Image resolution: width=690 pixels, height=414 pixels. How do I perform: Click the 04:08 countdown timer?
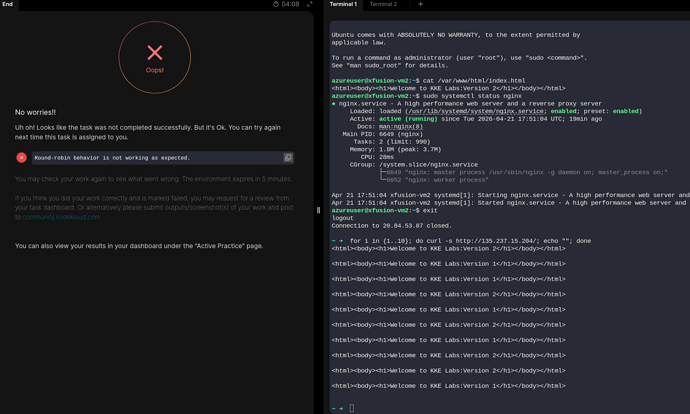pos(290,4)
